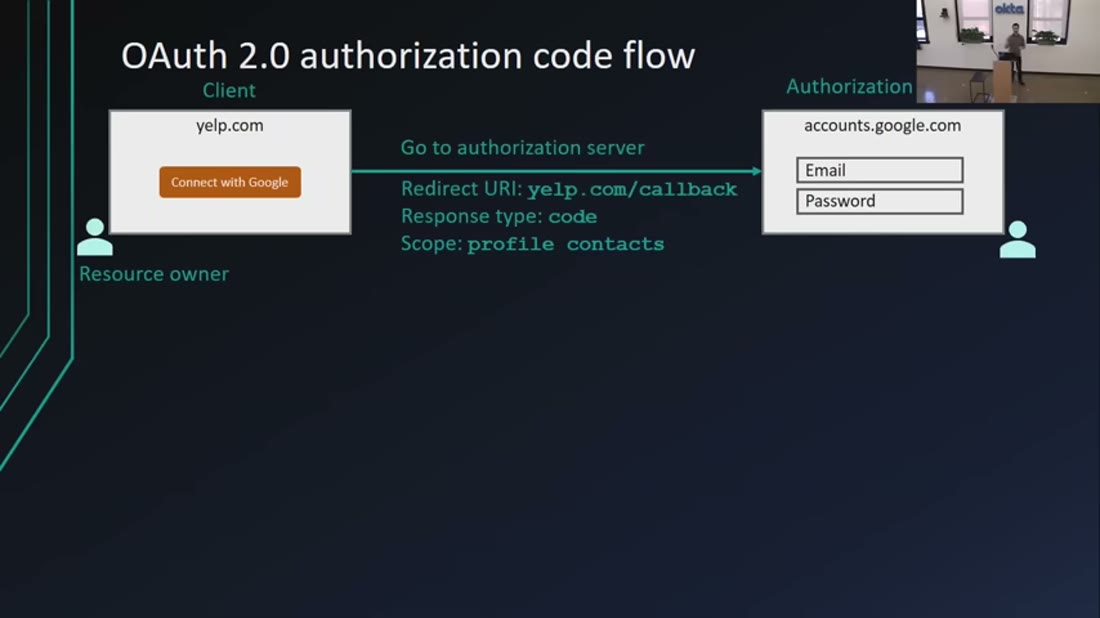Image resolution: width=1100 pixels, height=618 pixels.
Task: Click the 'yelp.com' heading text
Action: 229,126
